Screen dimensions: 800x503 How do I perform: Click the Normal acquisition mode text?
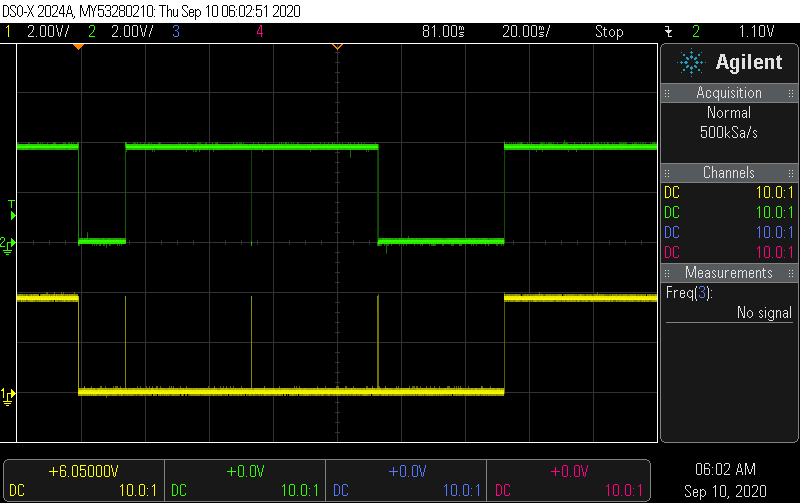[729, 113]
